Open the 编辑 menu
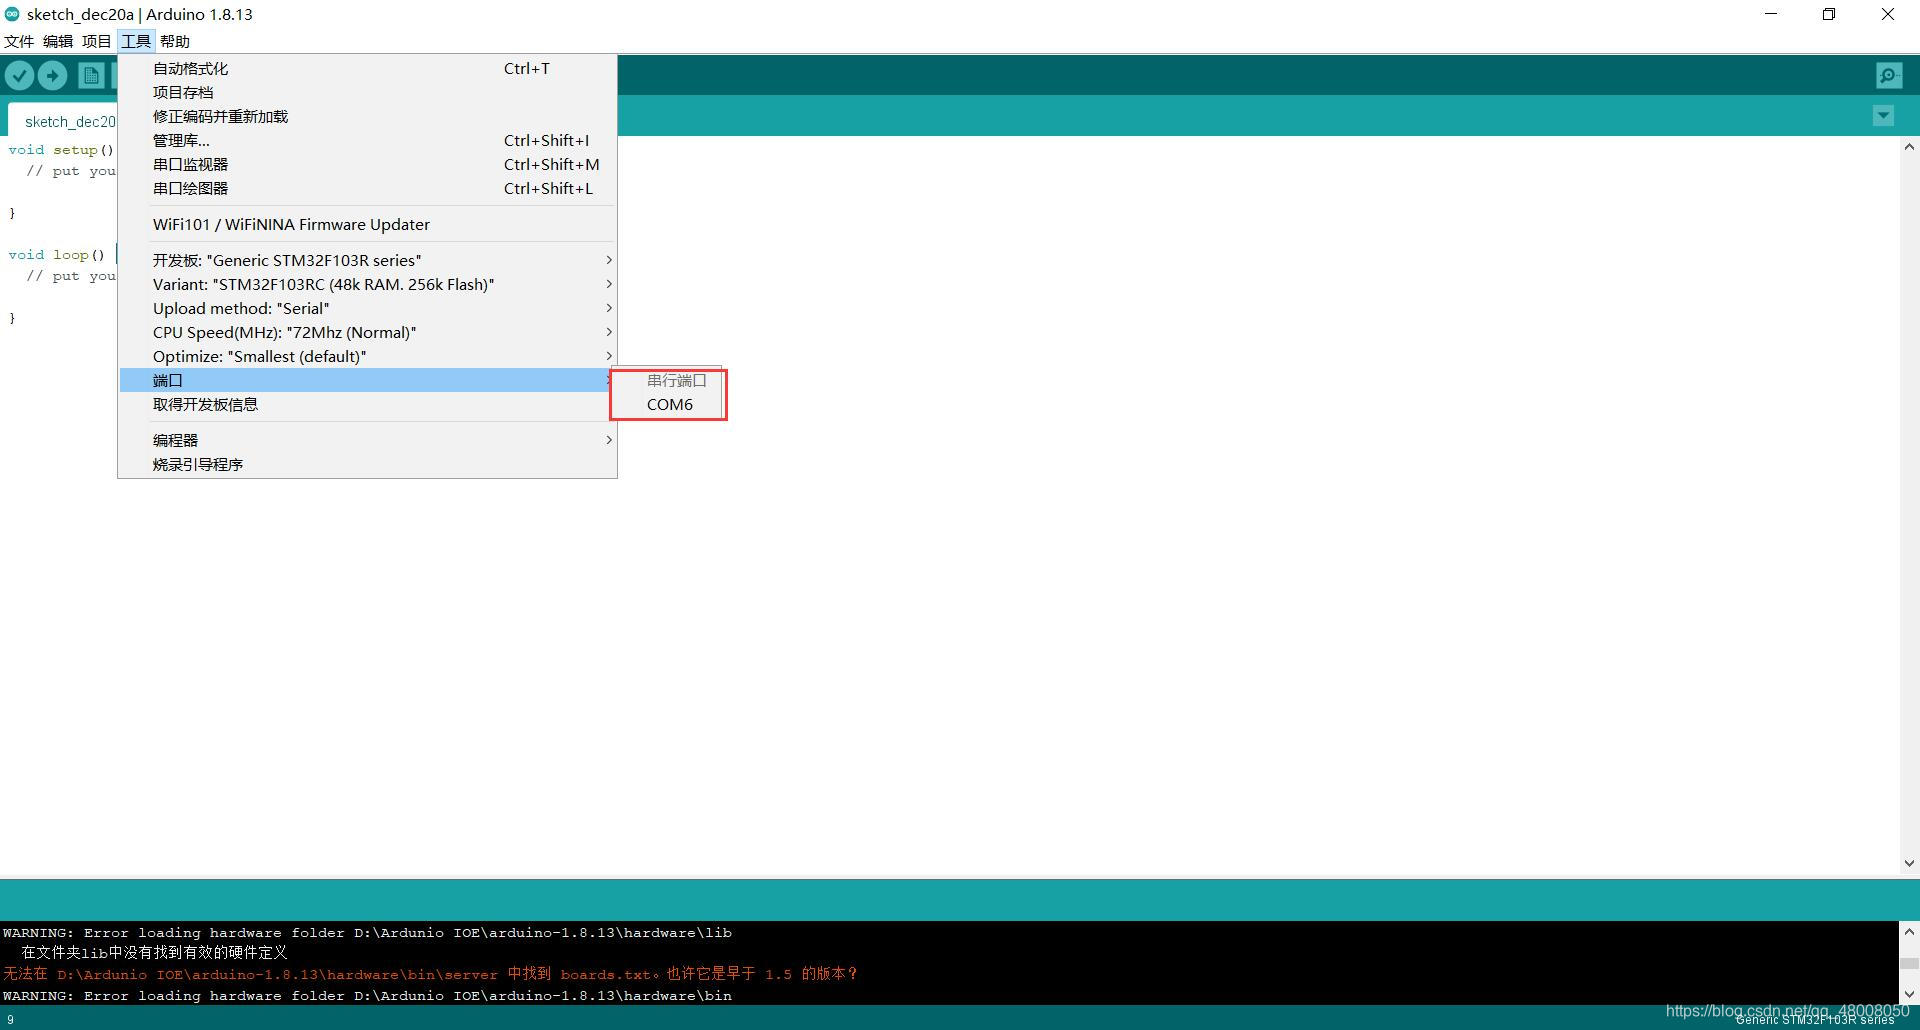The height and width of the screenshot is (1030, 1920). point(58,41)
